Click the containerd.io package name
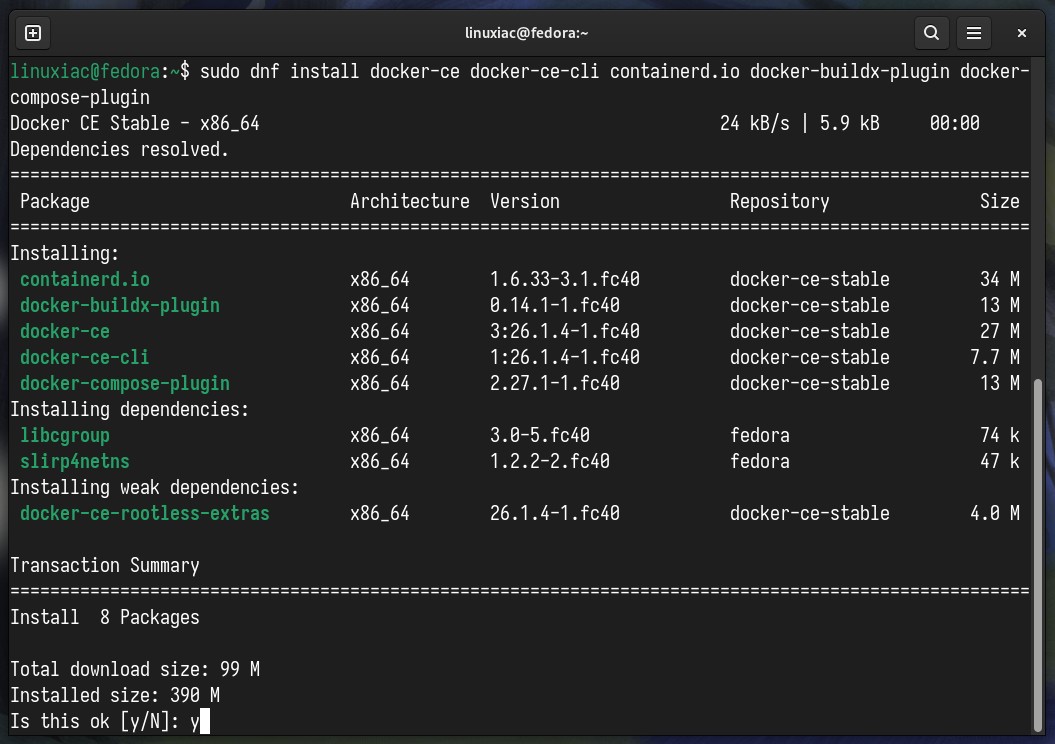The height and width of the screenshot is (744, 1055). [85, 279]
